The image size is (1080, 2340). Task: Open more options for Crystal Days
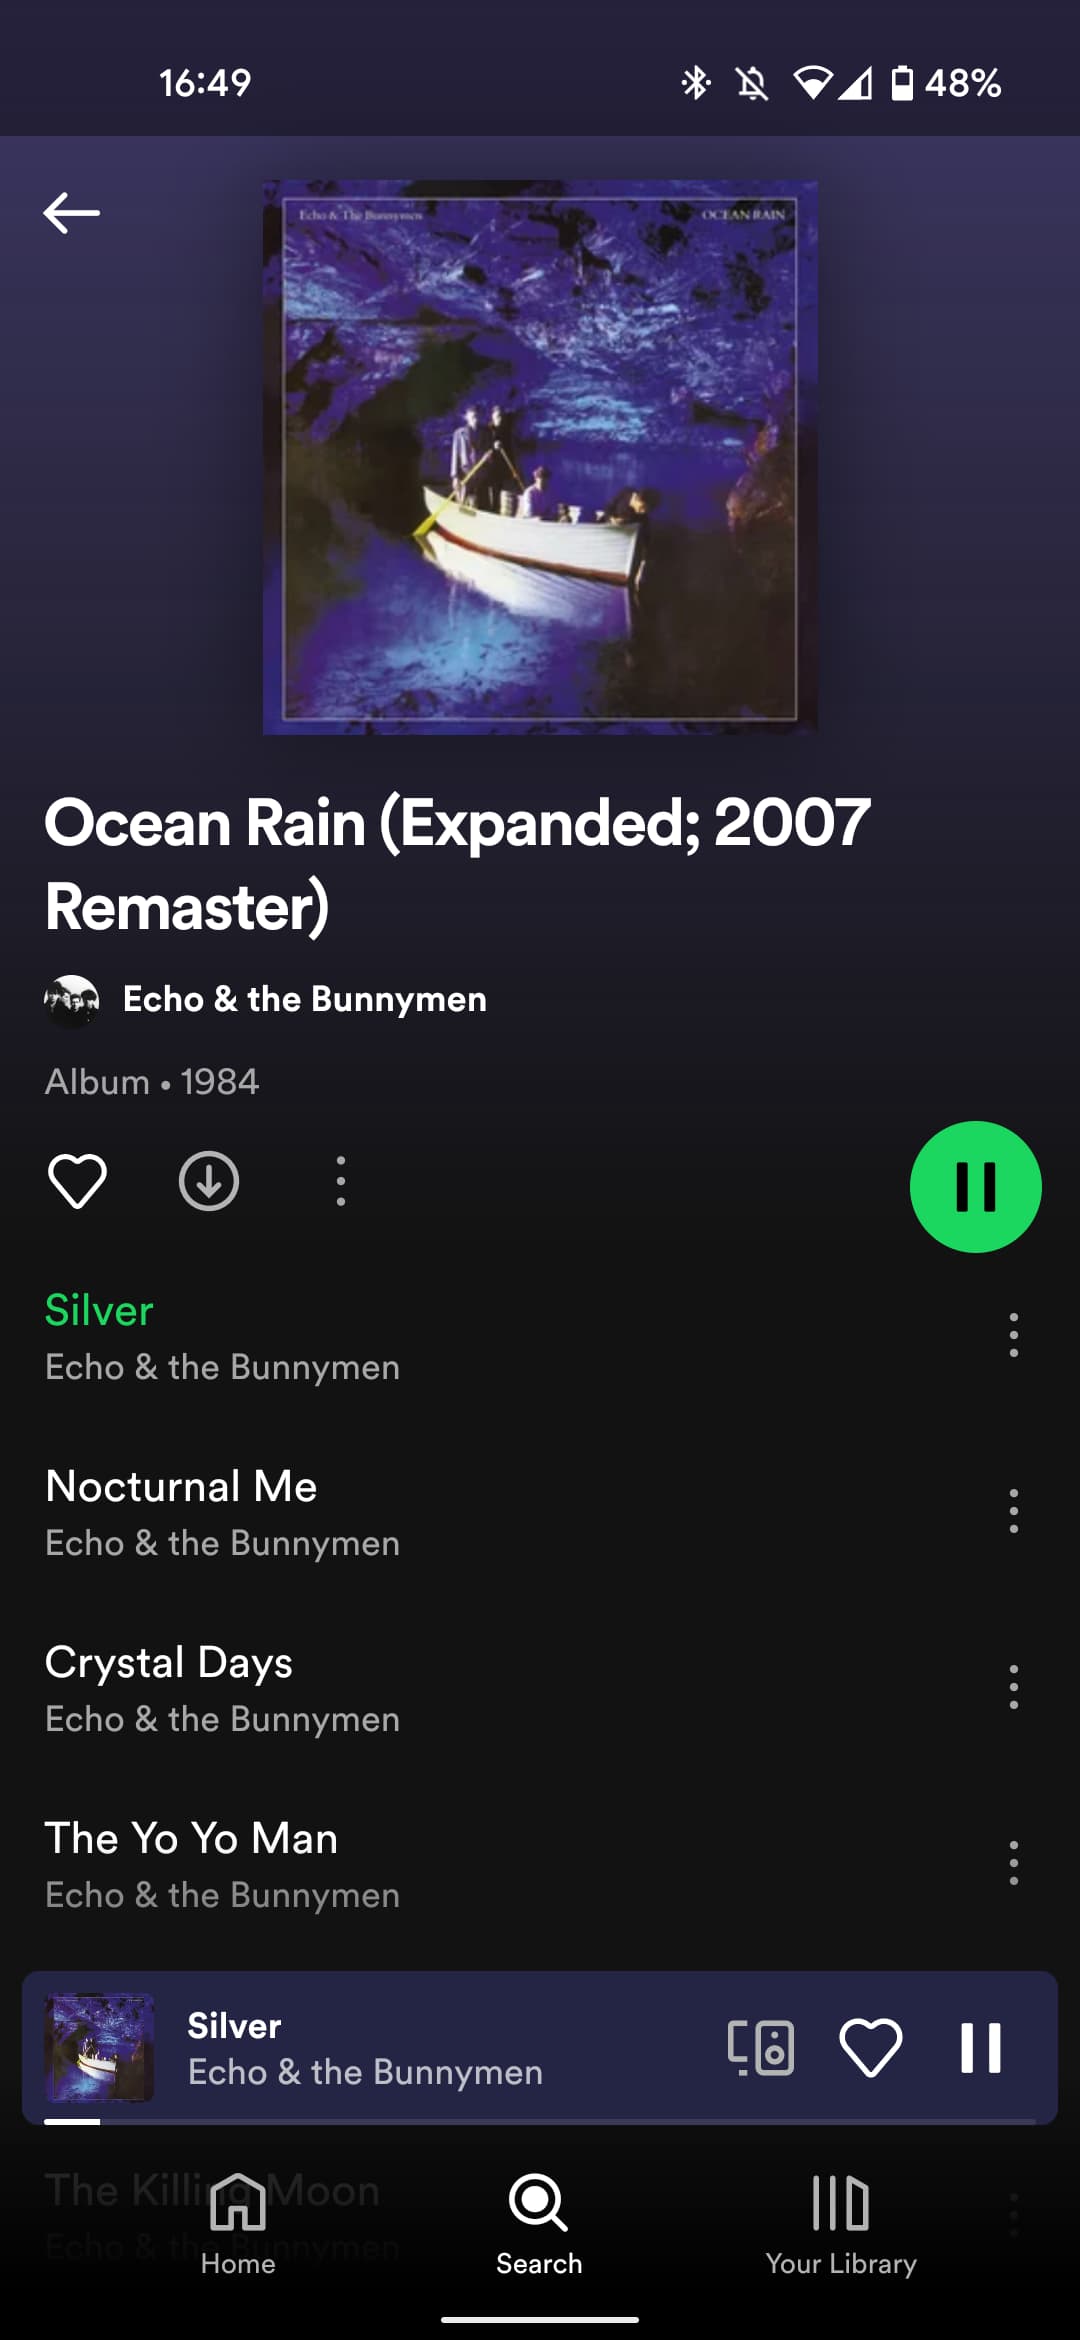[x=1014, y=1687]
